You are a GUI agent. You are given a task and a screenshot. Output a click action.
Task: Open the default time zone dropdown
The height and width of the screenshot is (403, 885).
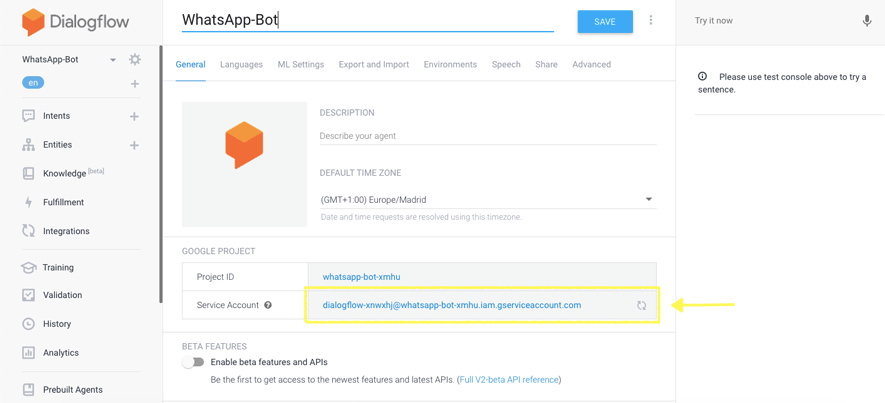[x=488, y=199]
